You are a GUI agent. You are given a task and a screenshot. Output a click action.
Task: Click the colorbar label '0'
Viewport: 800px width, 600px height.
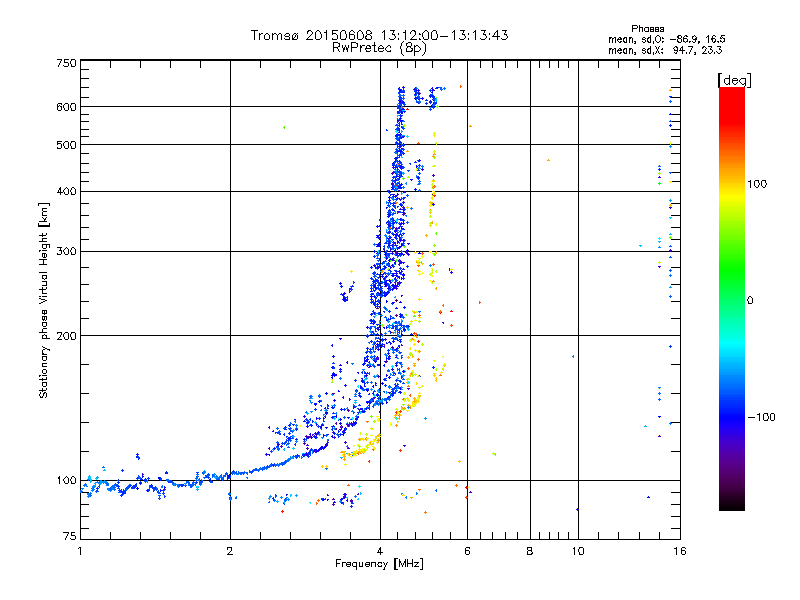[750, 301]
